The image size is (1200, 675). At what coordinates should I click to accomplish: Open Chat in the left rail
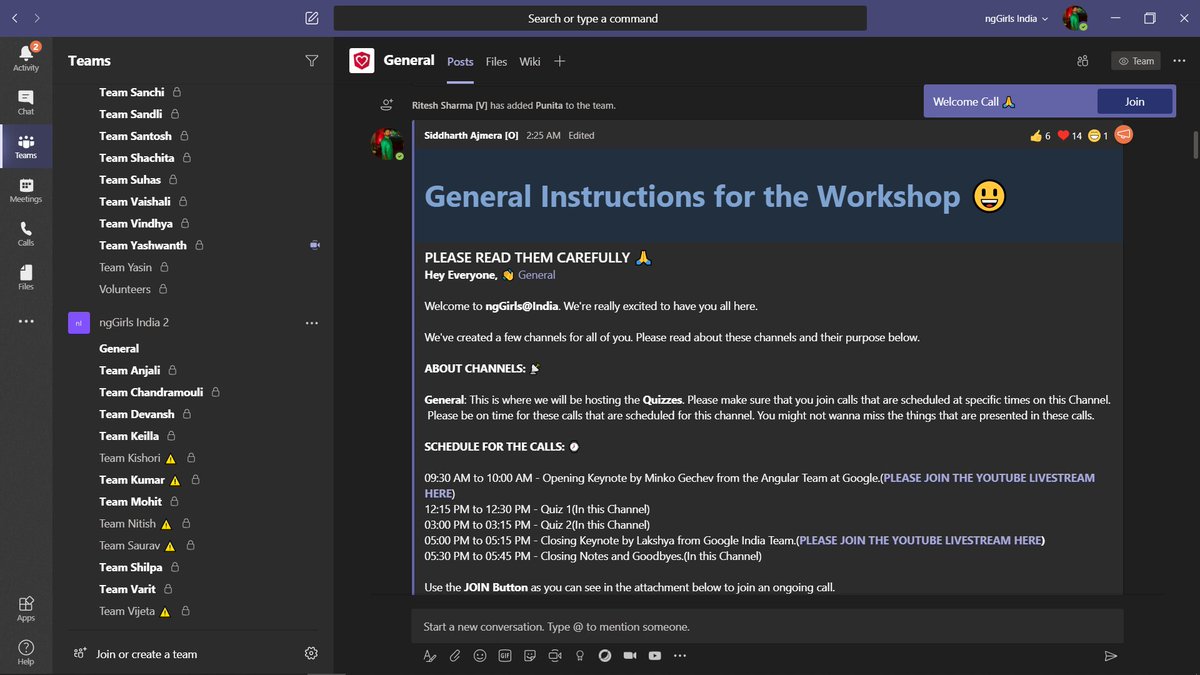point(26,102)
